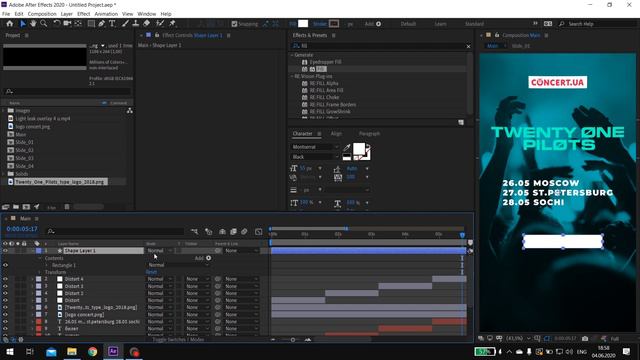Hide the logo concert.png layer eye toggle
Viewport: 640px width, 360px height.
point(5,314)
